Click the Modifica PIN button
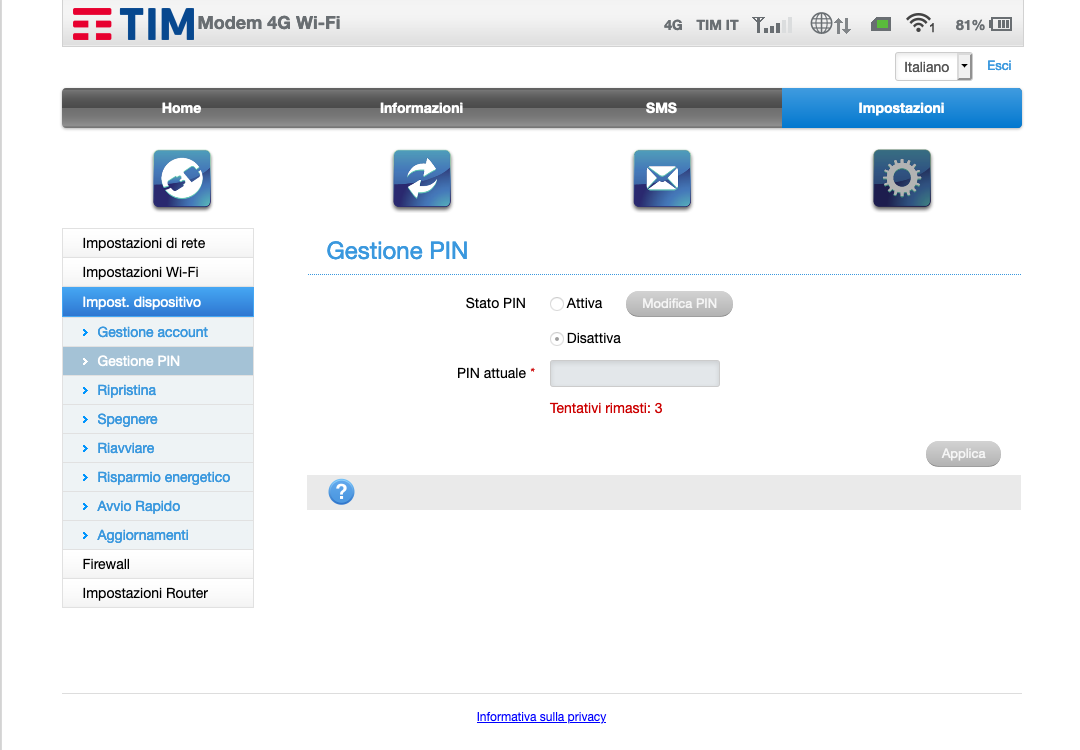This screenshot has height=750, width=1080. click(679, 304)
